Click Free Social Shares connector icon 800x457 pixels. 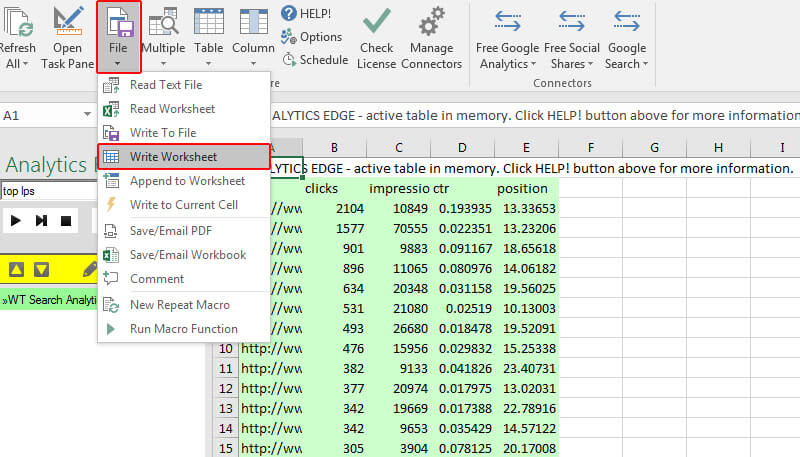571,21
